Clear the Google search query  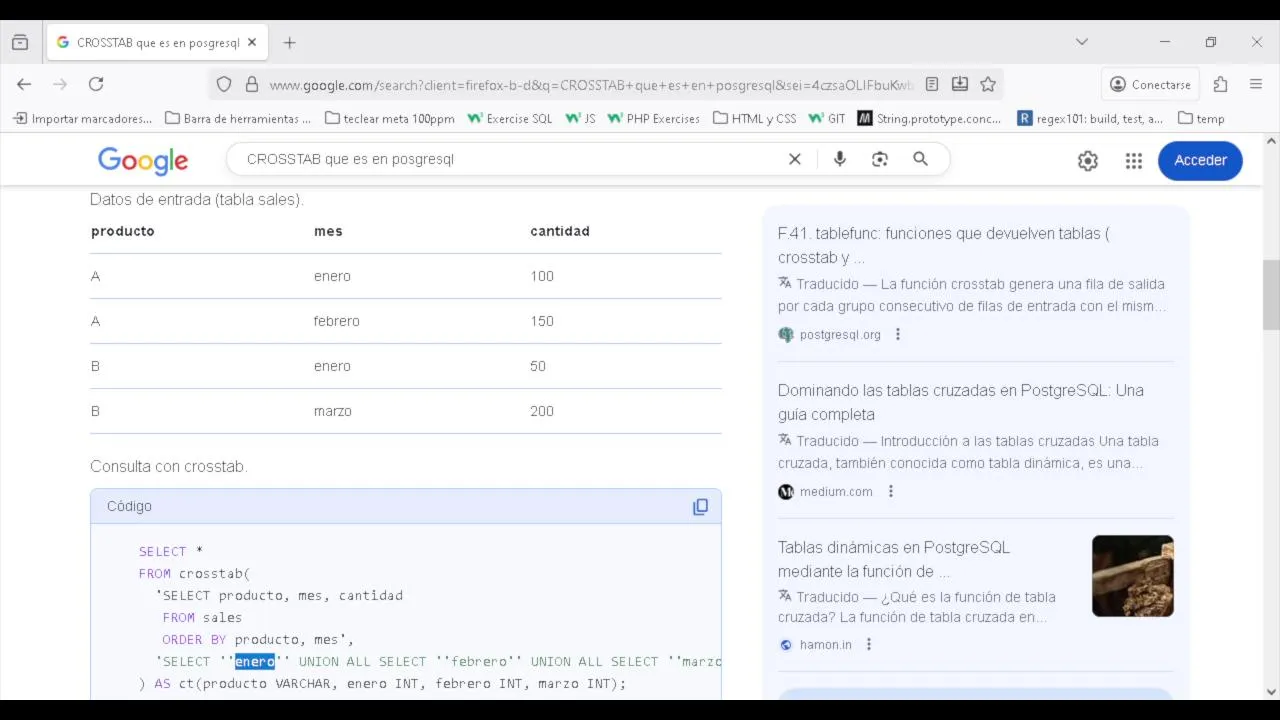click(795, 159)
